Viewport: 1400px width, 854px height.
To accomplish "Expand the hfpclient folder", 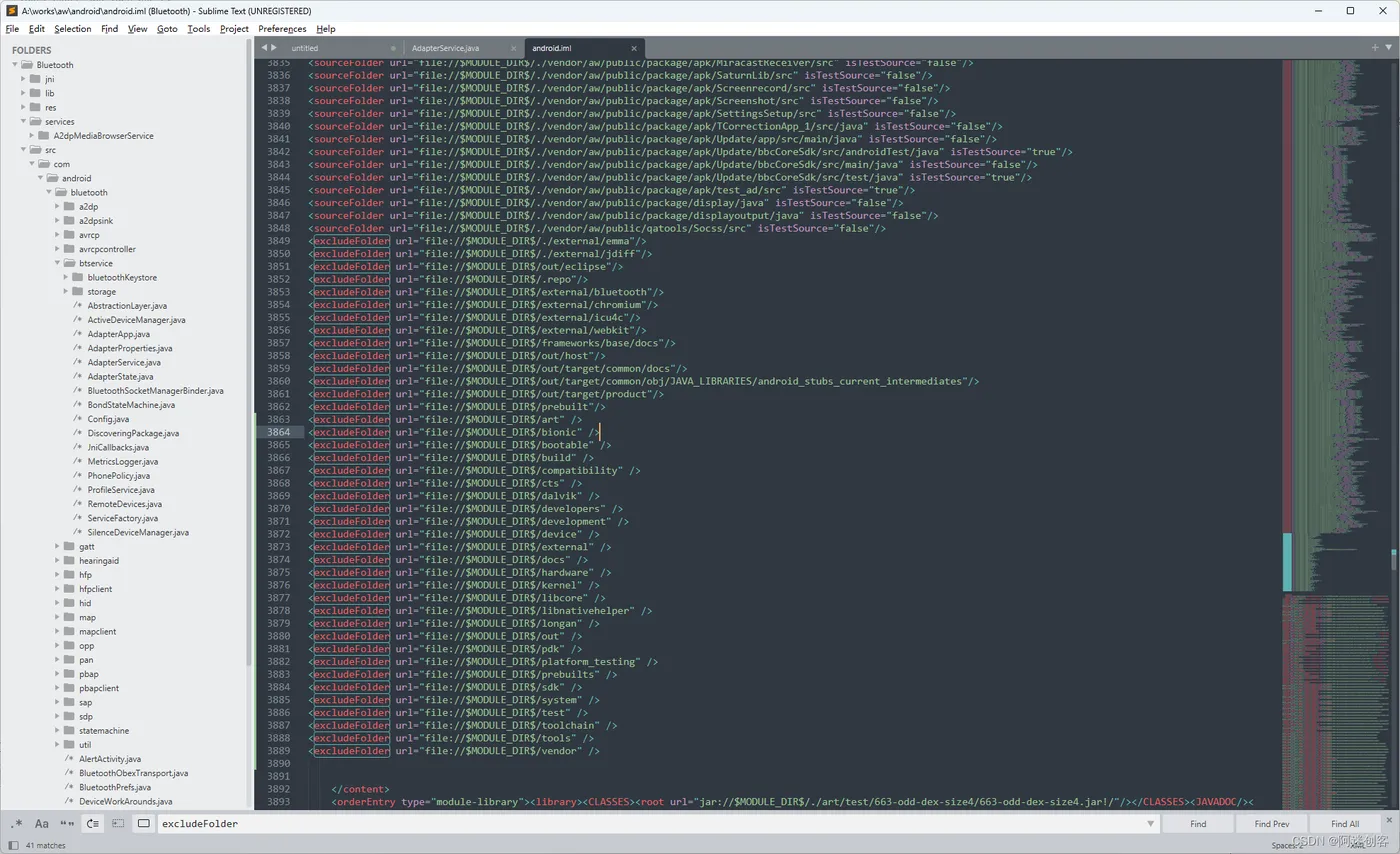I will [x=57, y=589].
